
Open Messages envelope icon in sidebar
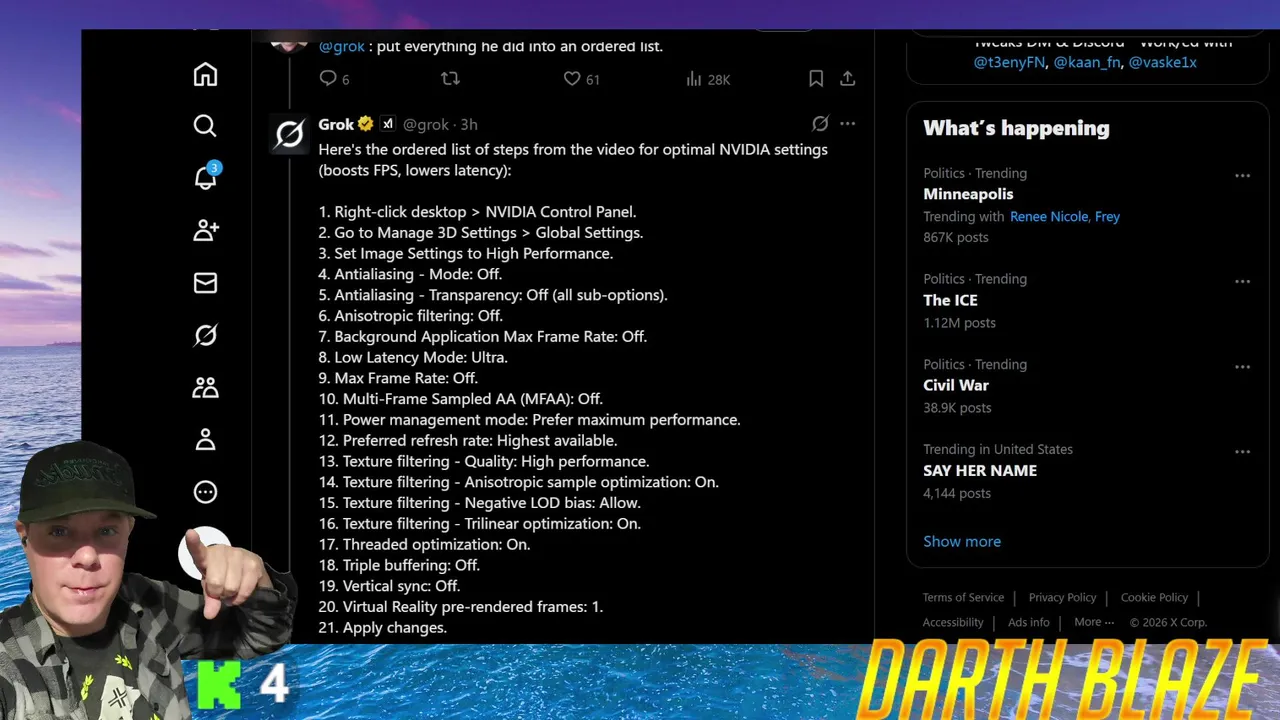pos(205,283)
